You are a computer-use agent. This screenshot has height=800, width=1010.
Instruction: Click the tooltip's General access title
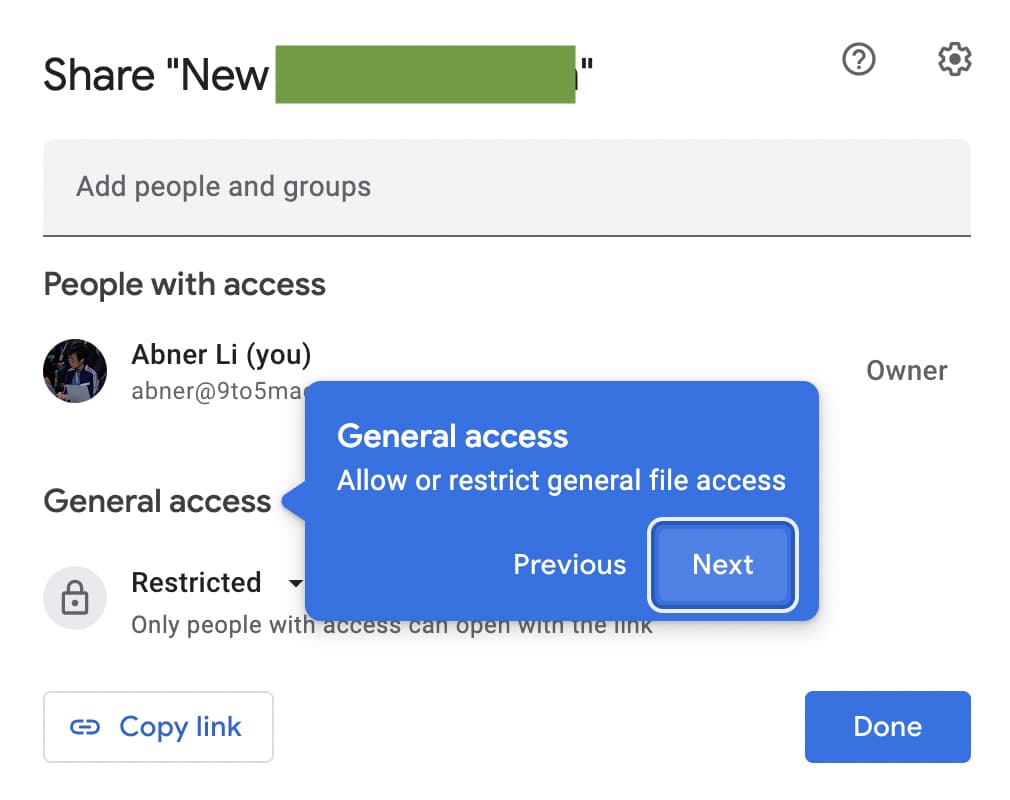click(452, 436)
